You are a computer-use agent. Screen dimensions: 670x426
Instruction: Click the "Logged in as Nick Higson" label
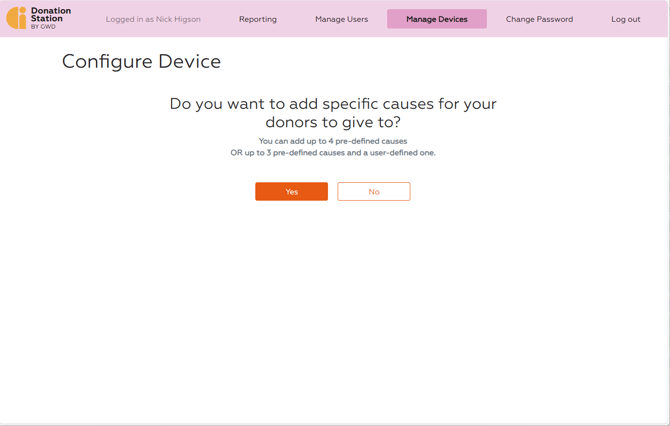(153, 19)
